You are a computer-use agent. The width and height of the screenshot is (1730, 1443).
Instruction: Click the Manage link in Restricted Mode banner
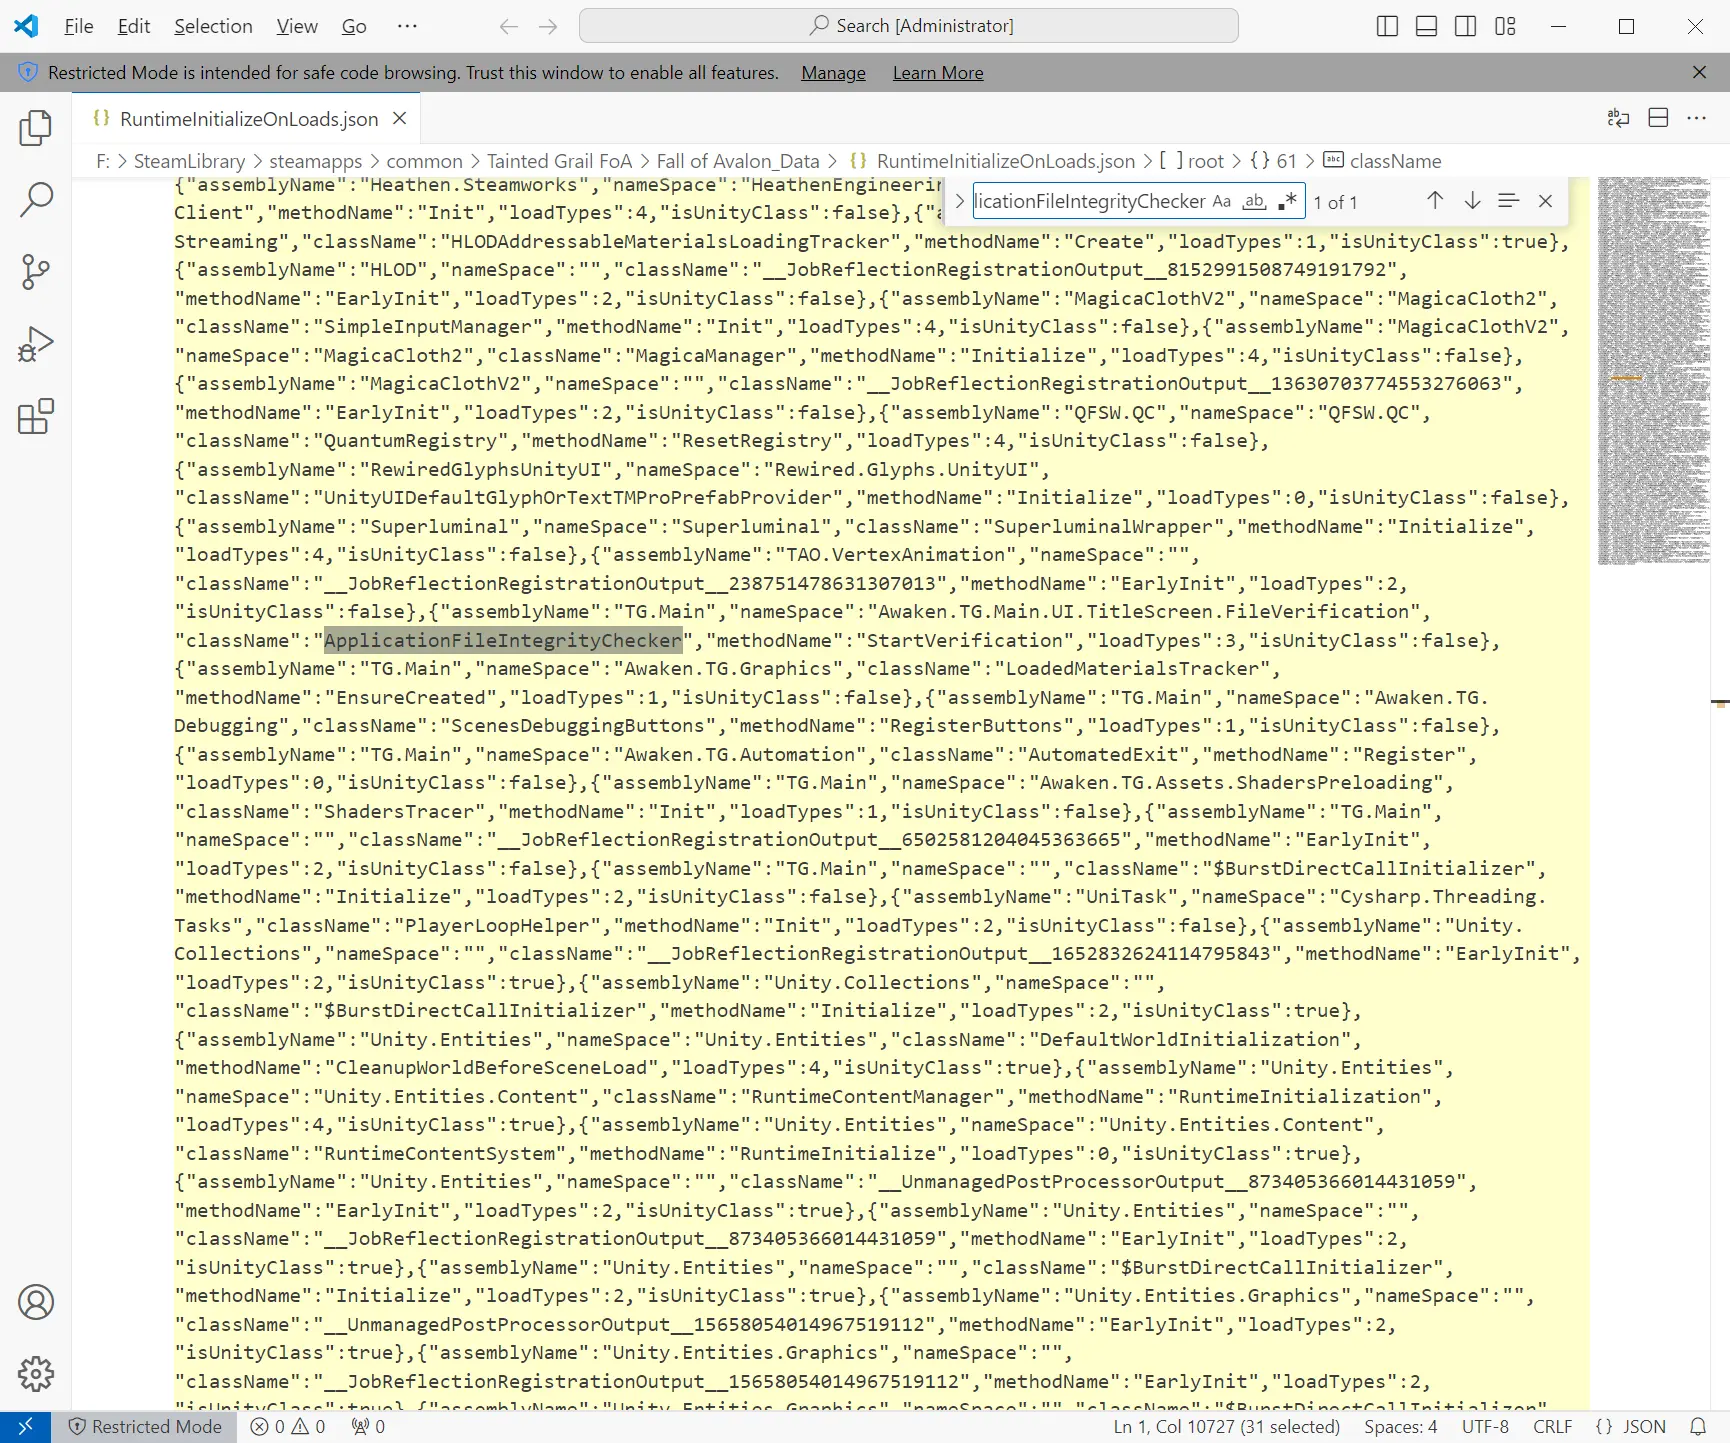(x=833, y=73)
